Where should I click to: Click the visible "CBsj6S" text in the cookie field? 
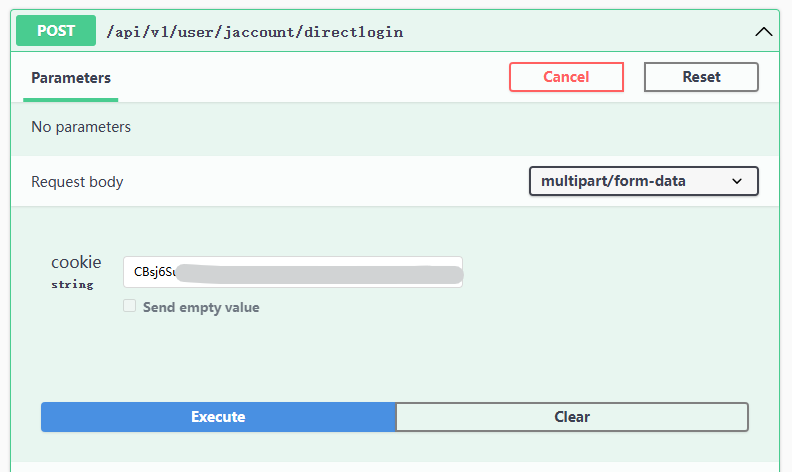point(154,272)
